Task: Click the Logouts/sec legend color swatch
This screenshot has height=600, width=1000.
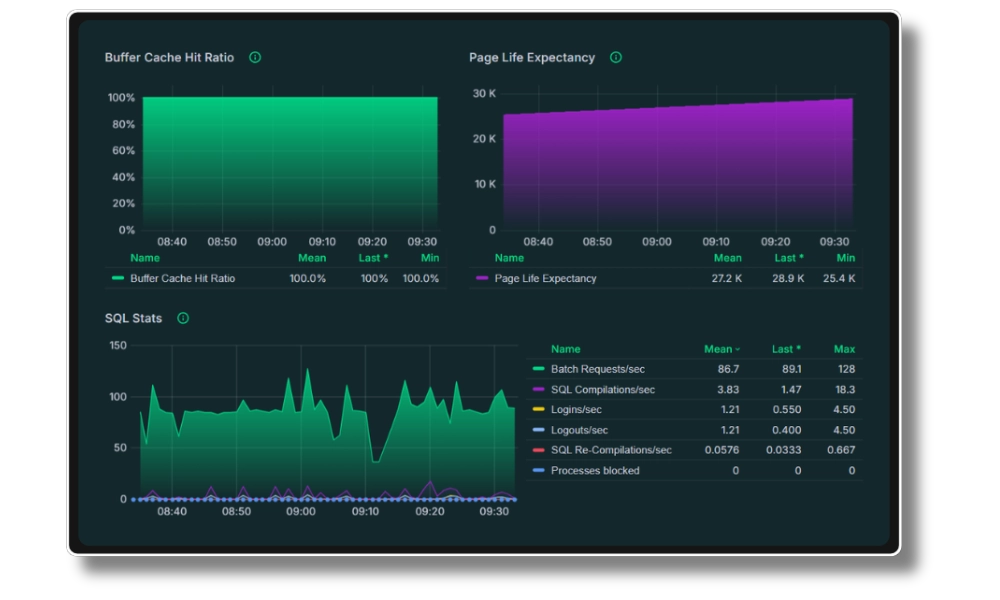Action: coord(538,430)
